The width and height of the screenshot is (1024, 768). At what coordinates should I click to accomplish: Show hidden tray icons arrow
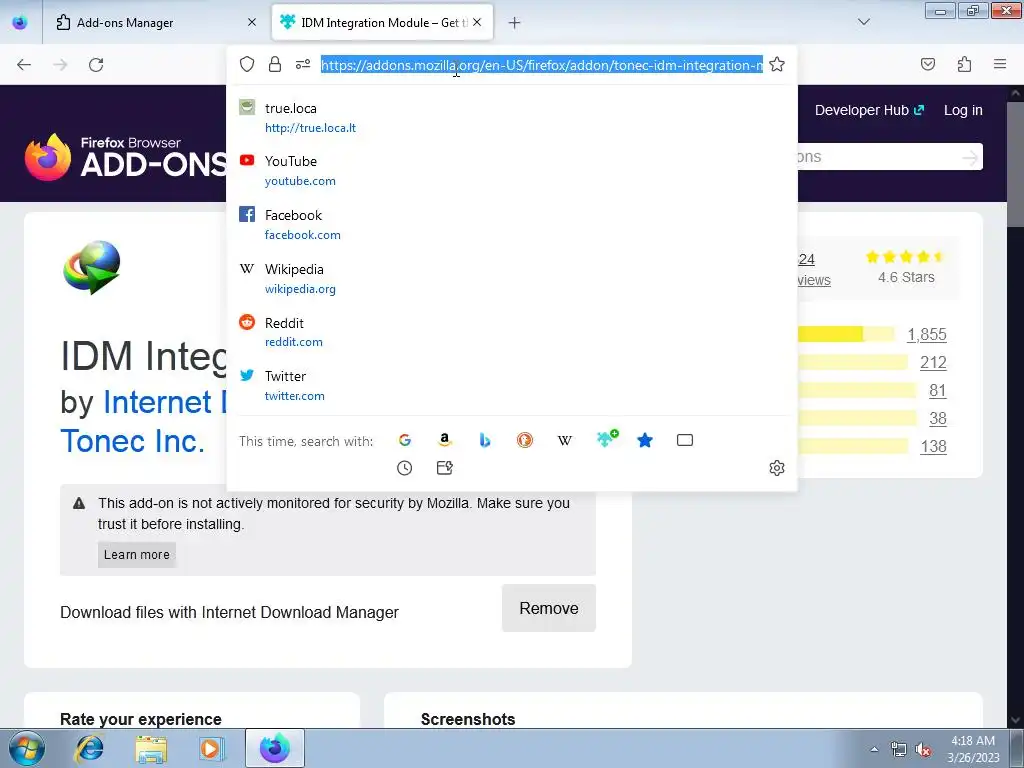click(x=874, y=749)
